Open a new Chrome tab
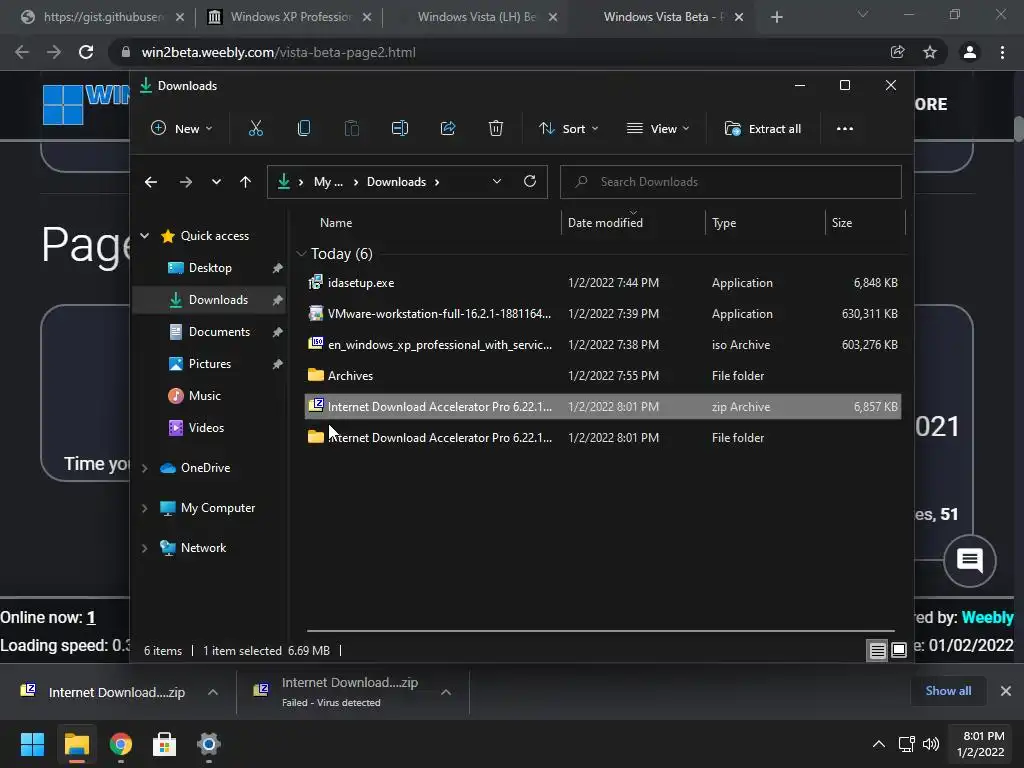Screen dimensions: 1024x768 [776, 18]
